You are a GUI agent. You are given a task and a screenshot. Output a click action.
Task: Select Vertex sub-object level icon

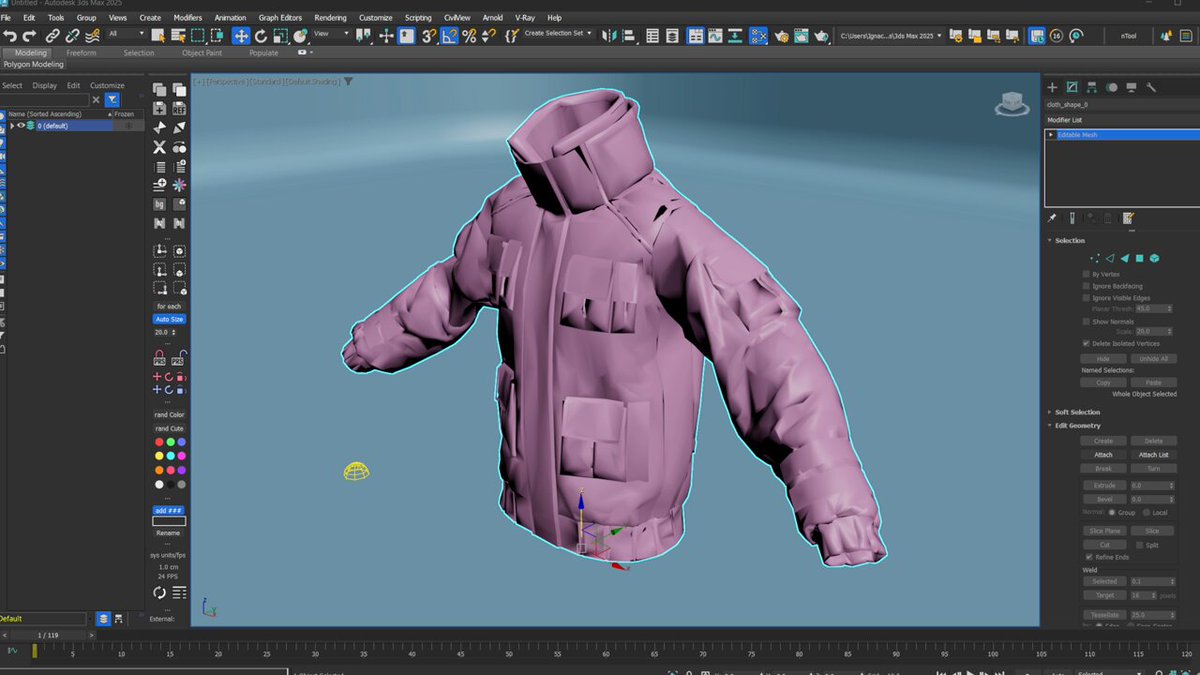(1094, 258)
